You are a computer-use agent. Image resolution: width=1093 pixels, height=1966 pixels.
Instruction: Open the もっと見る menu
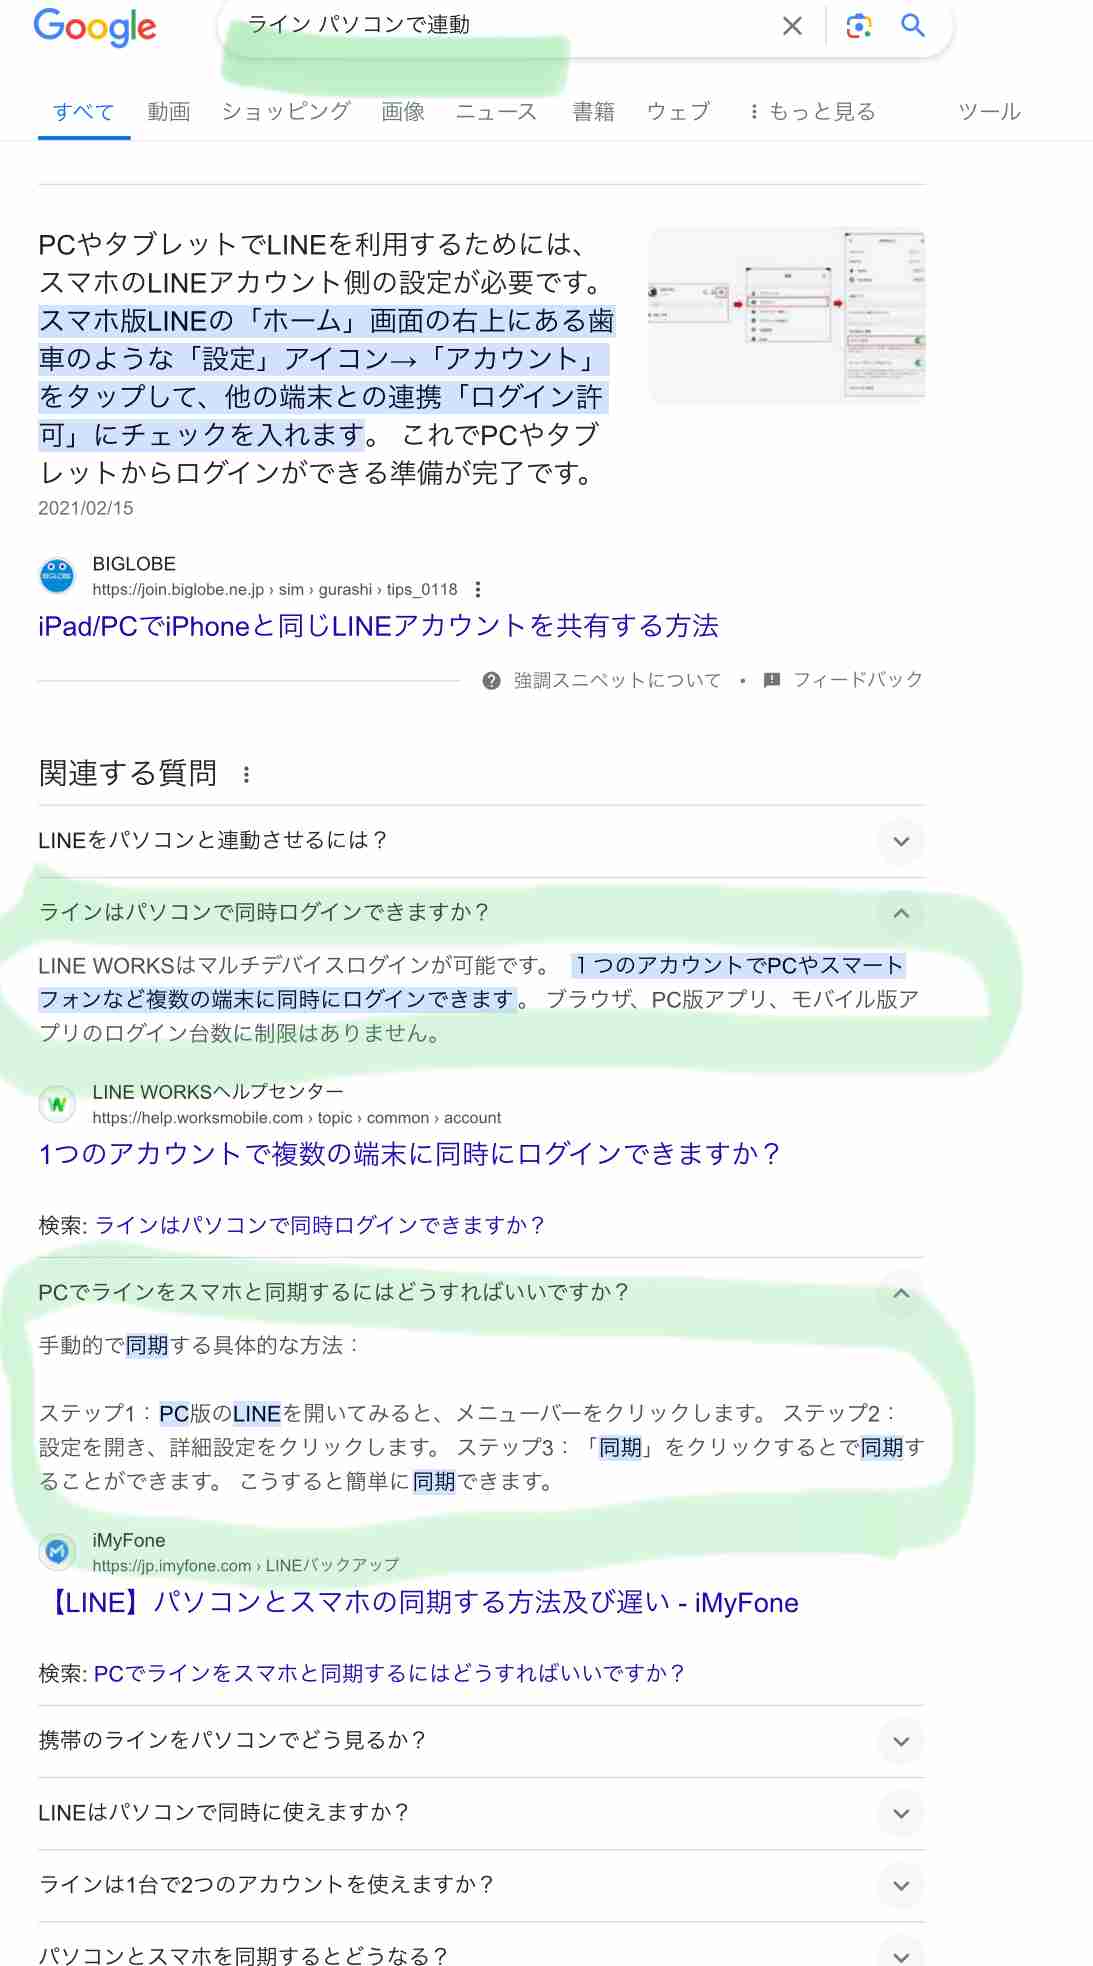click(x=812, y=111)
